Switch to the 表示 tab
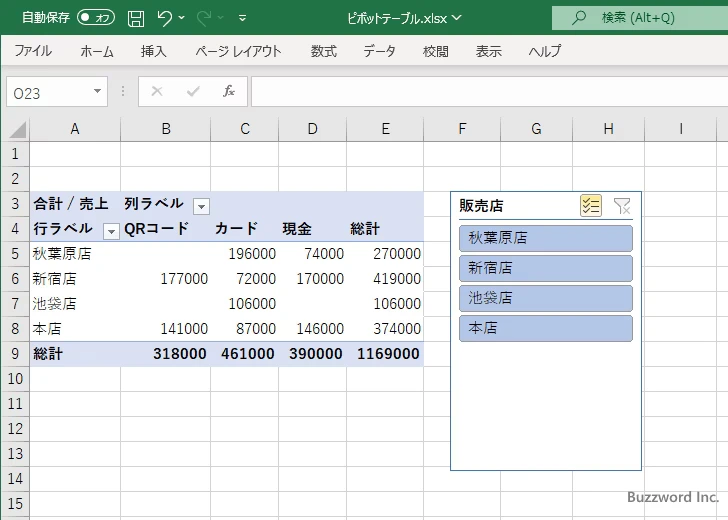 (x=488, y=51)
